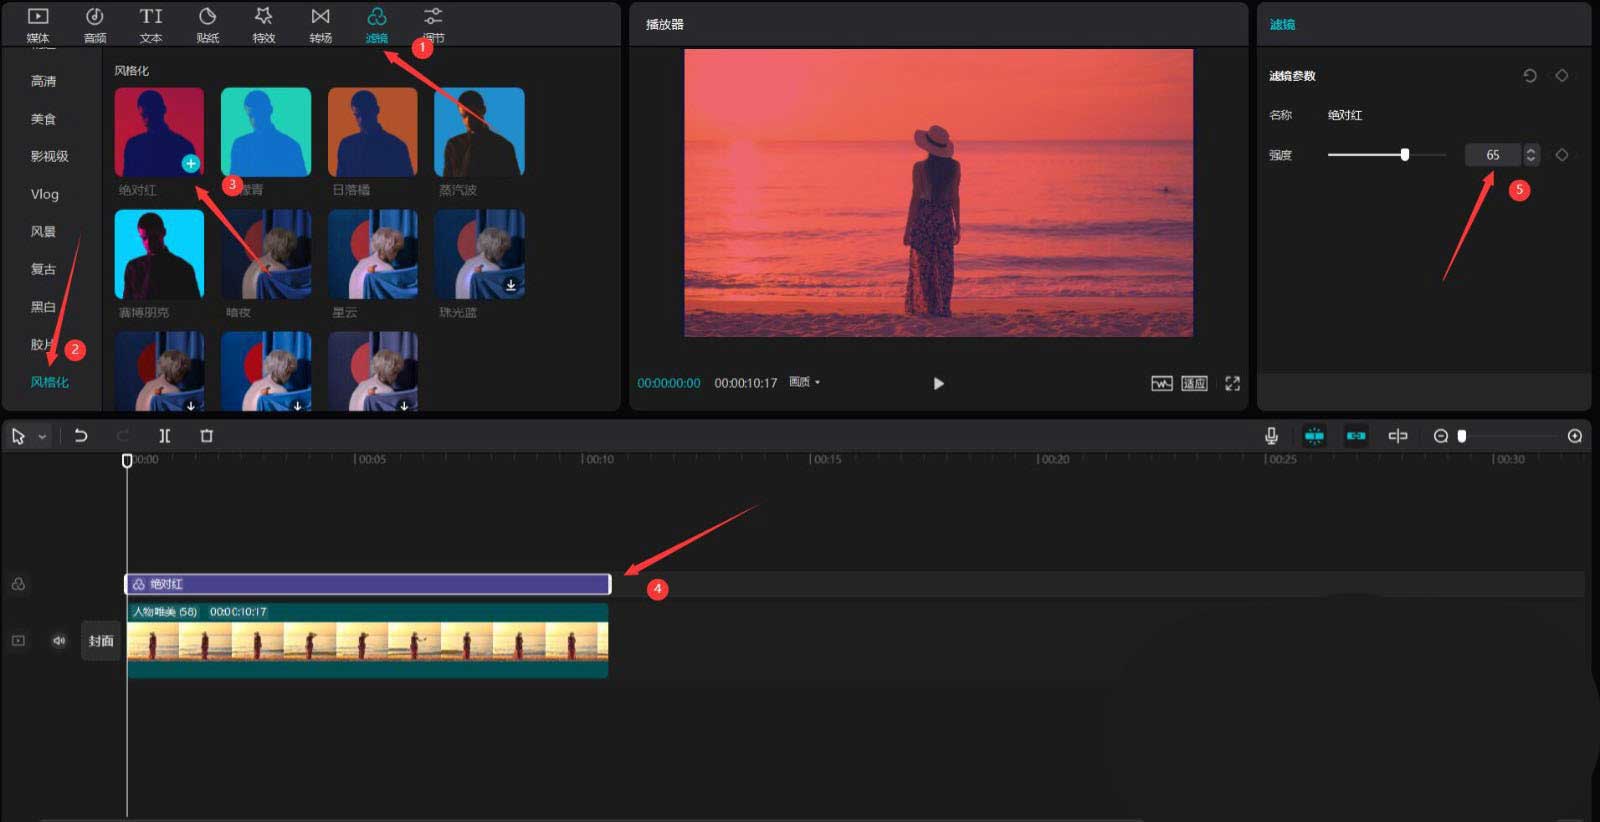Enter fullscreen preview in the player
1600x822 pixels.
point(1232,383)
